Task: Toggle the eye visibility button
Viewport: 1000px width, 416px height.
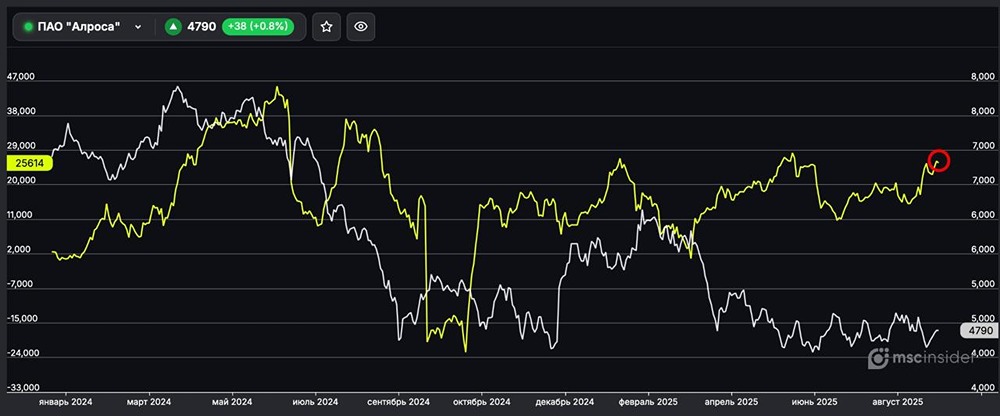Action: tap(361, 27)
